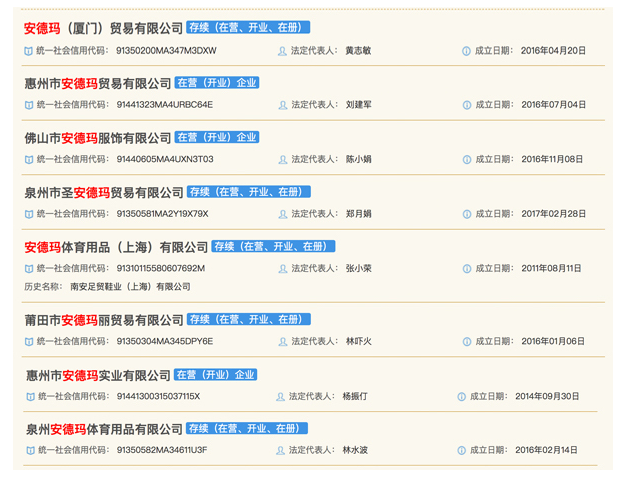Open 安德玛体育用品（上海）有限公司 link
The width and height of the screenshot is (619, 479).
coord(116,247)
